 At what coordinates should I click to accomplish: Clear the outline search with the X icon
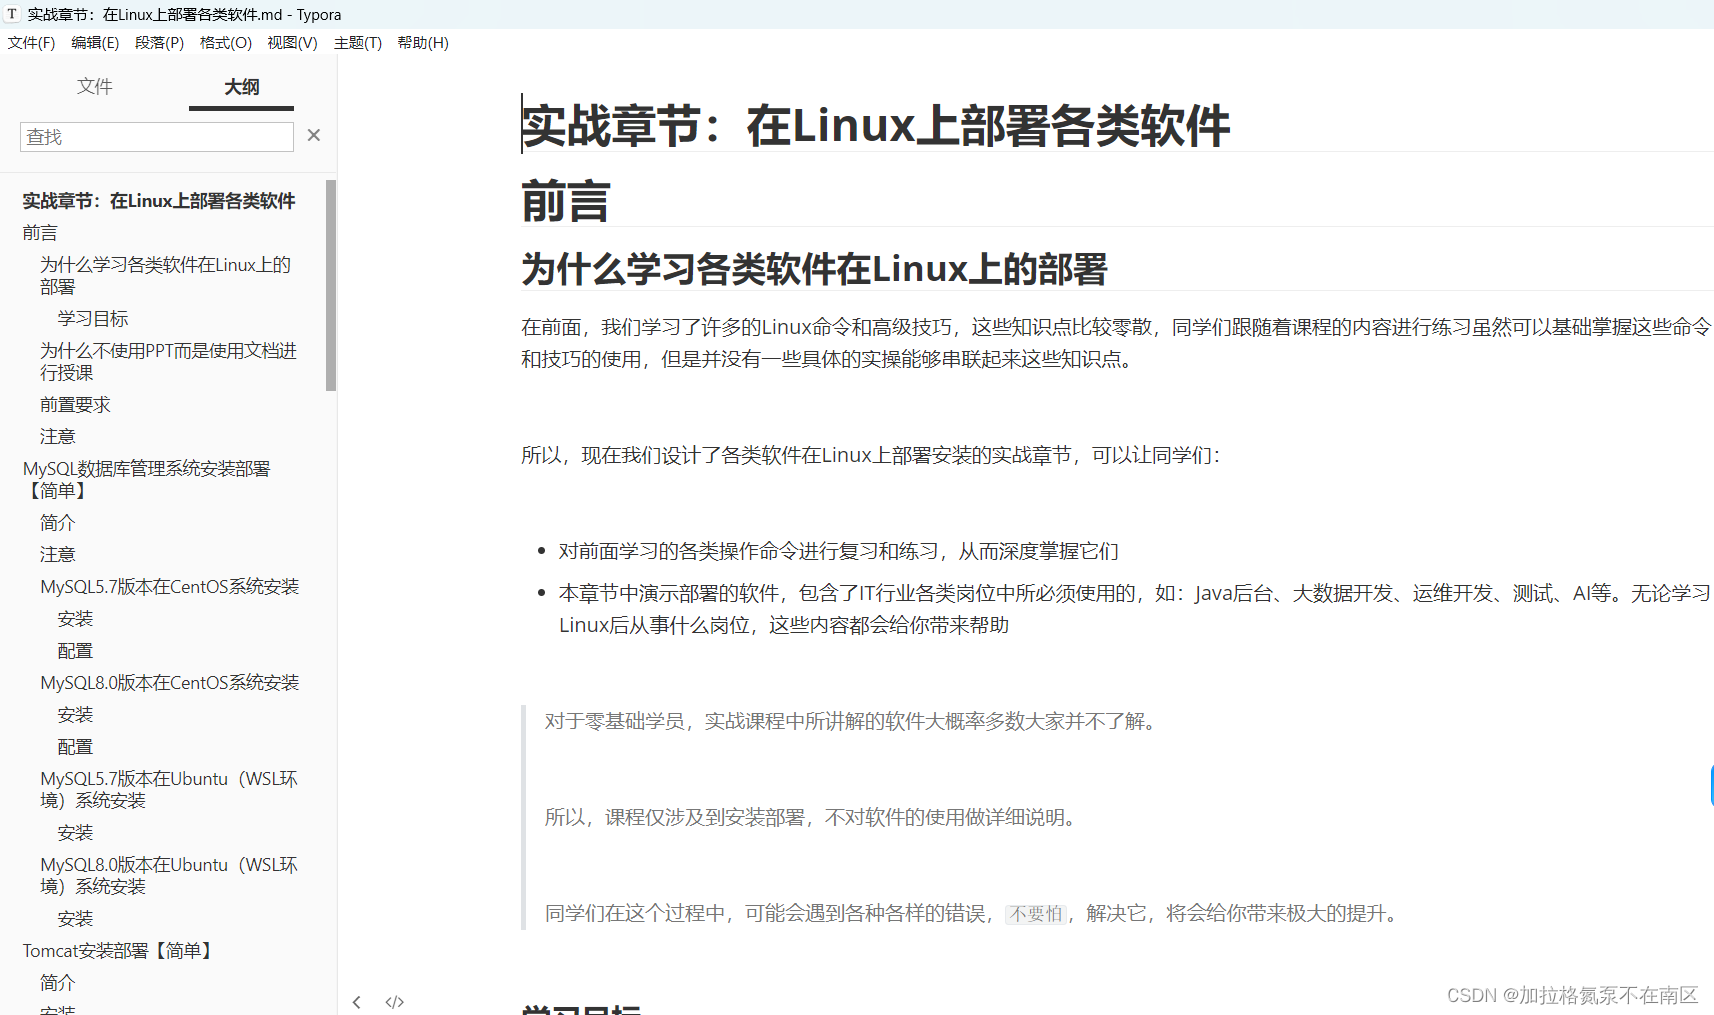pyautogui.click(x=314, y=135)
